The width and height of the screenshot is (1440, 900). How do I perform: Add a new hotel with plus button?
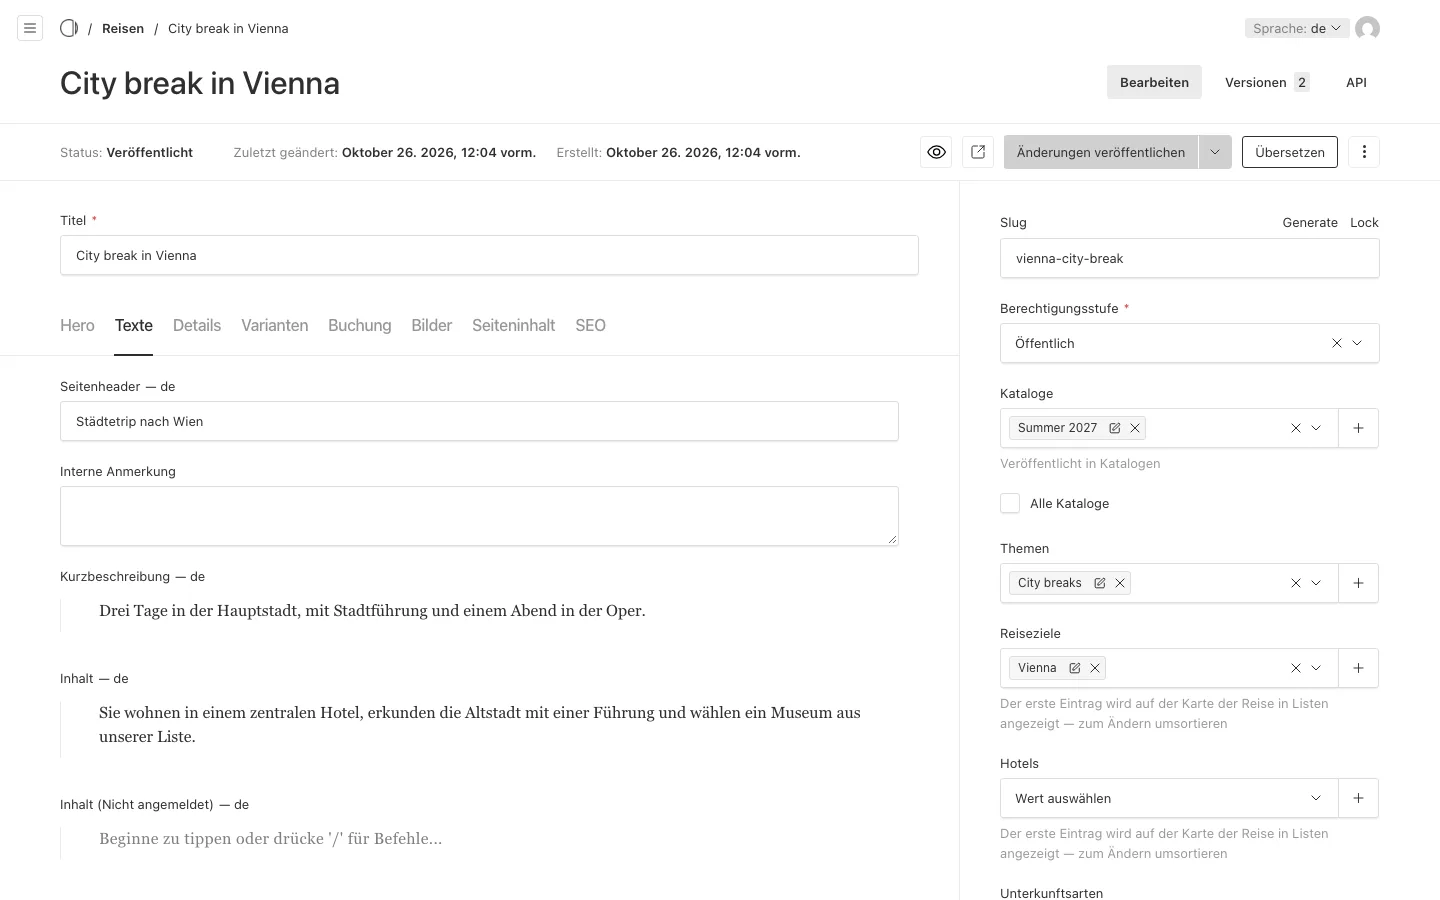point(1358,798)
